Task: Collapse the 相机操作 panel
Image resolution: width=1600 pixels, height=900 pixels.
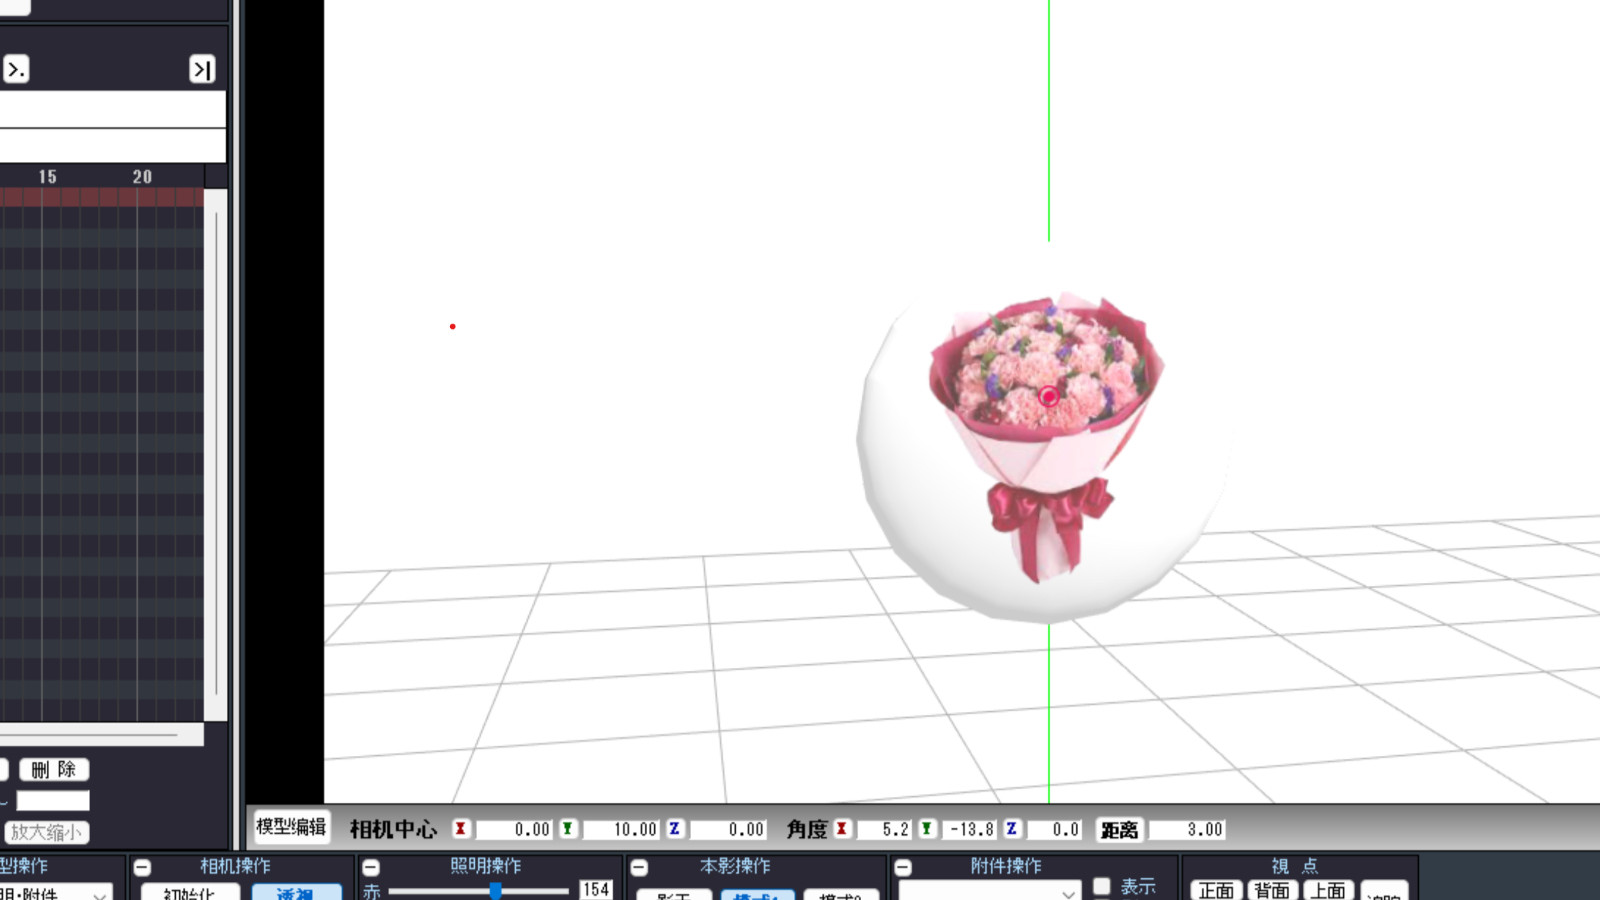Action: pos(143,868)
